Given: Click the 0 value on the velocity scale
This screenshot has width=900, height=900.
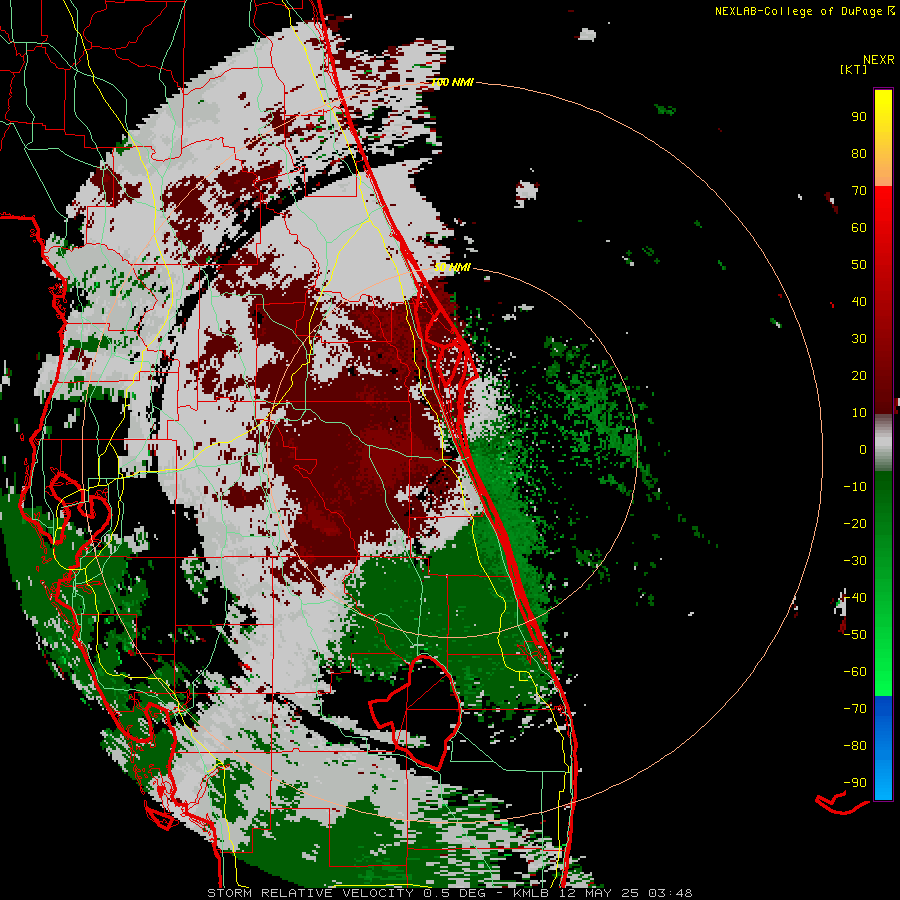Looking at the screenshot, I should pyautogui.click(x=863, y=449).
